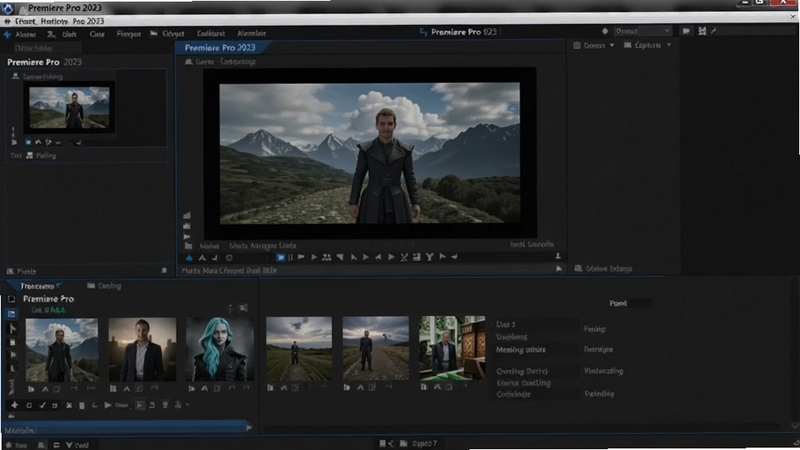
Task: Toggle the square checkbox beside Premiere Pro bin title
Action: [12, 299]
